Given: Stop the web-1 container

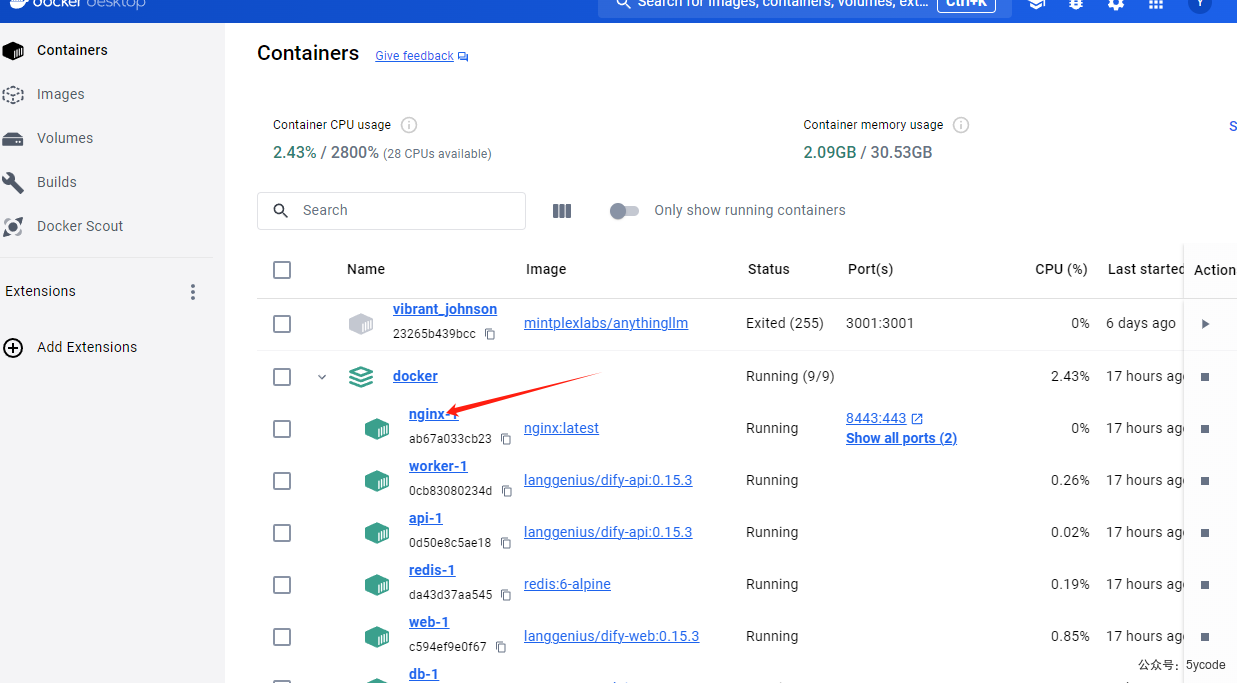Looking at the screenshot, I should (1205, 637).
